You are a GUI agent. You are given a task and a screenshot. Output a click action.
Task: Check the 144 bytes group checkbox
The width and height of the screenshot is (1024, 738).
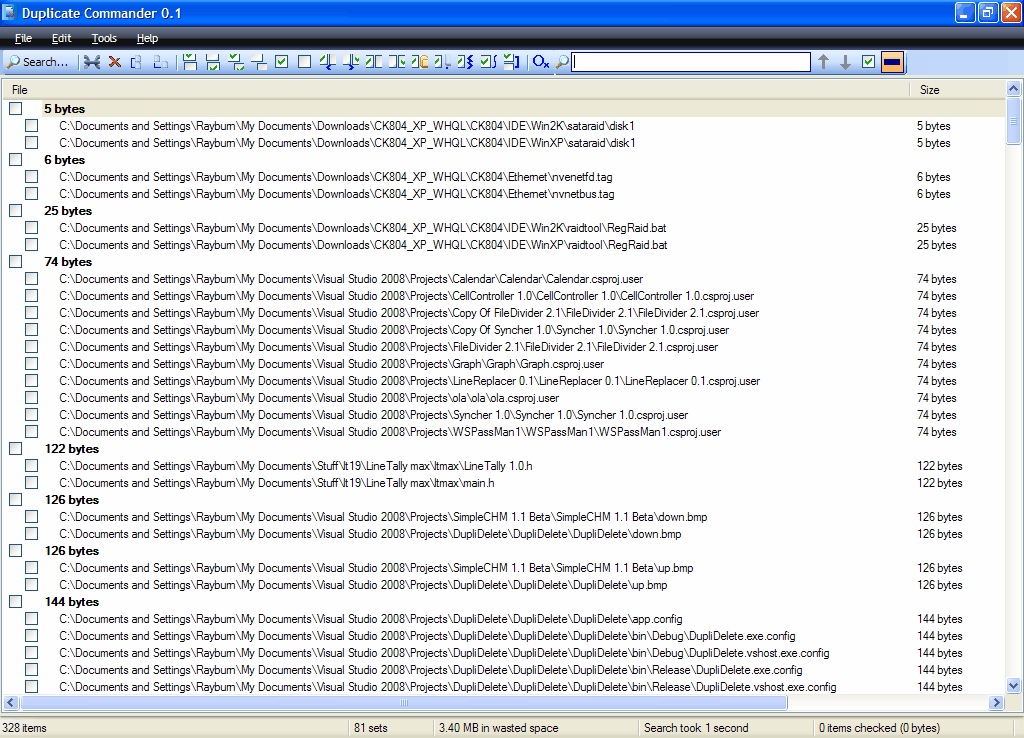click(x=16, y=602)
